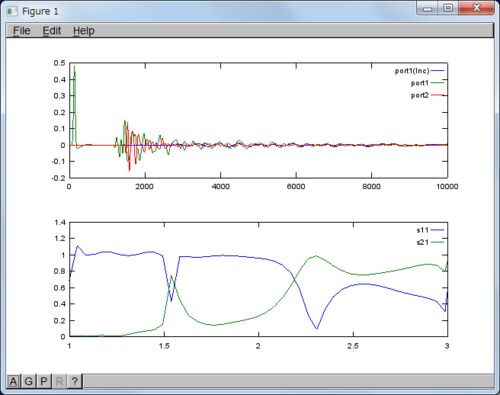Viewport: 500px width, 395px height.
Task: Minimize the Figure 1 window
Action: (428, 8)
